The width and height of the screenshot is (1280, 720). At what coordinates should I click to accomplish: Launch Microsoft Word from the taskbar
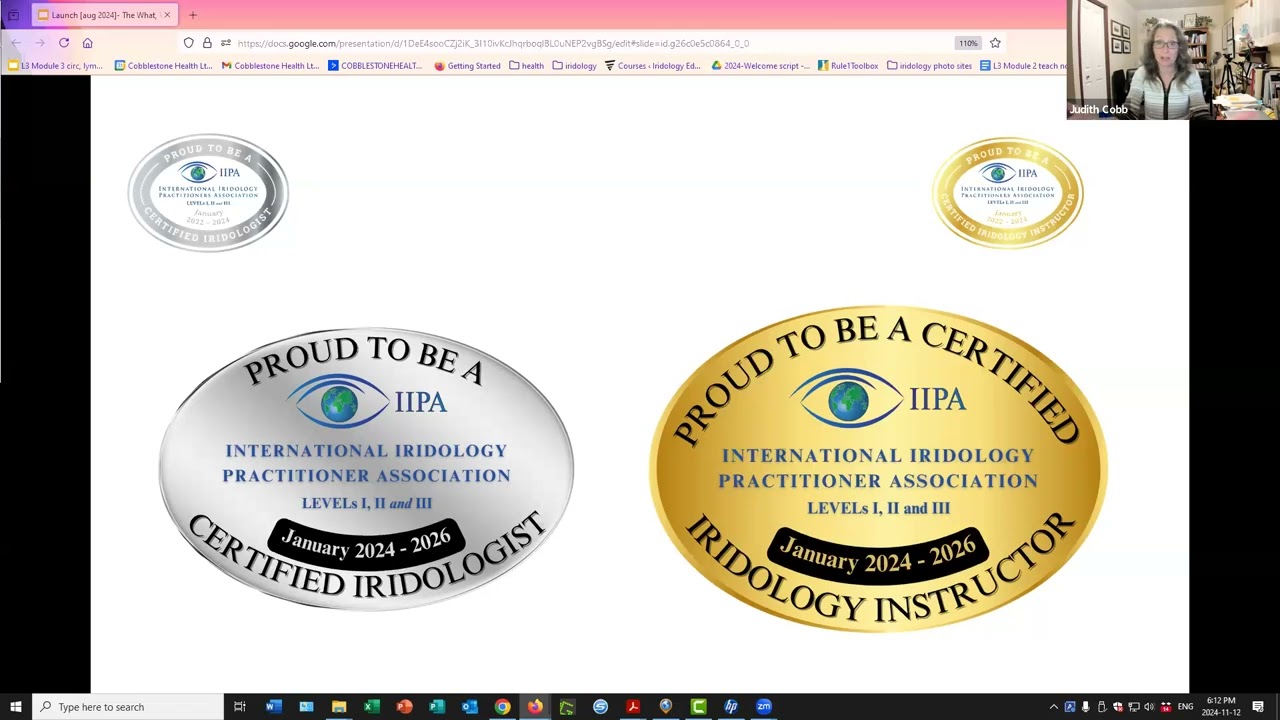tap(273, 707)
